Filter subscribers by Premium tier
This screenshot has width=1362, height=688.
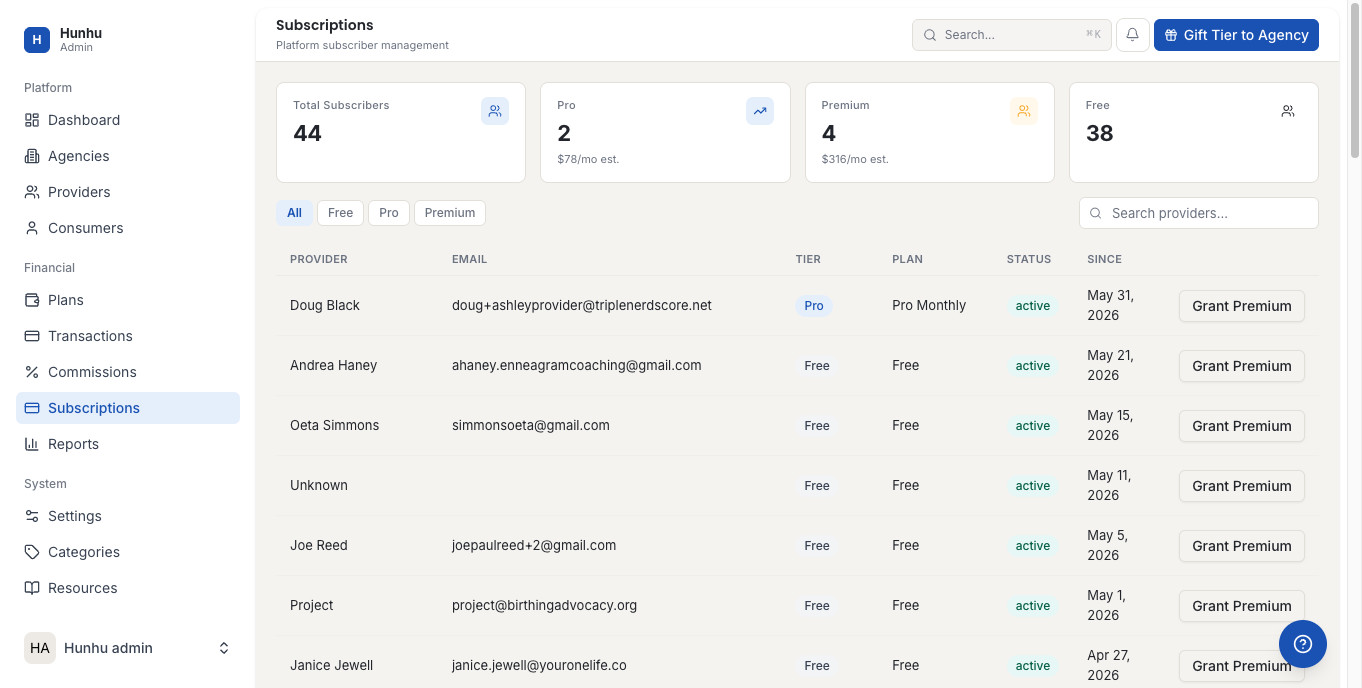point(450,213)
